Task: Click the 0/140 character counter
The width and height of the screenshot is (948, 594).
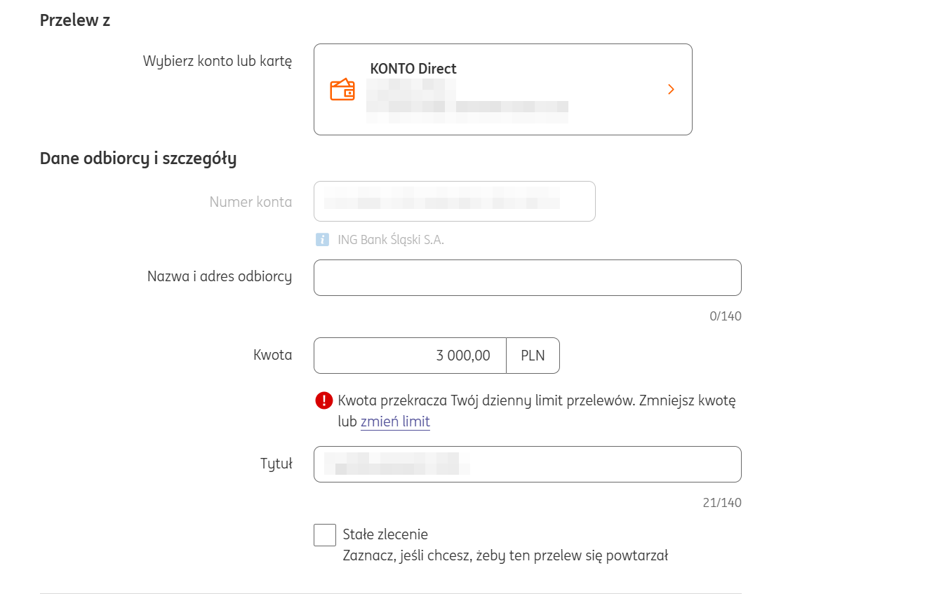Action: coord(726,316)
